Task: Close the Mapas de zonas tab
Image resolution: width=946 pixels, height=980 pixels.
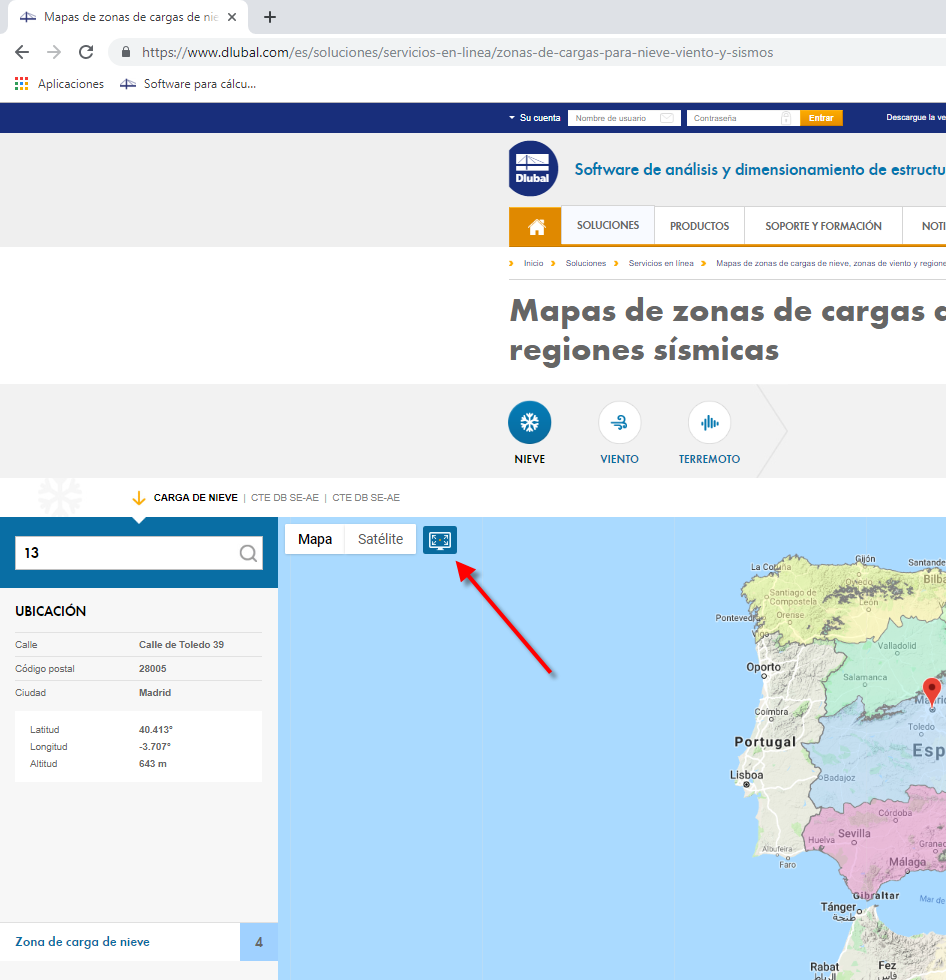Action: 232,18
